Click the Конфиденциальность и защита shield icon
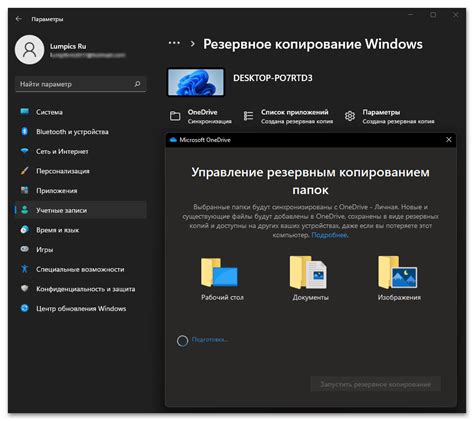The height and width of the screenshot is (421, 474). [25, 288]
